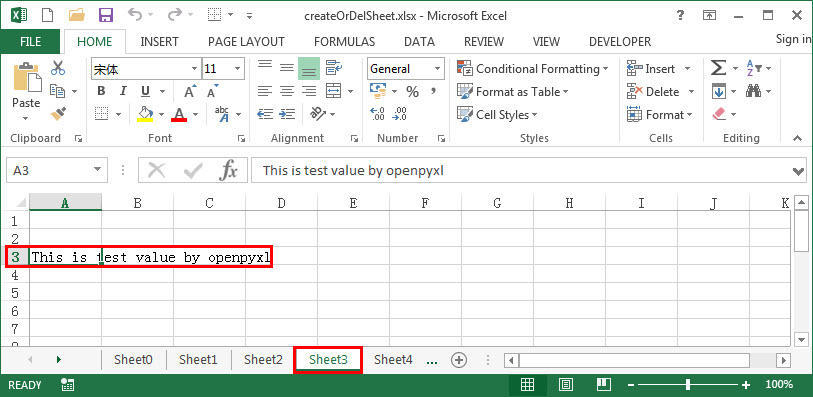Click the Save icon in quick access toolbar
Image resolution: width=813 pixels, height=397 pixels.
coord(106,15)
